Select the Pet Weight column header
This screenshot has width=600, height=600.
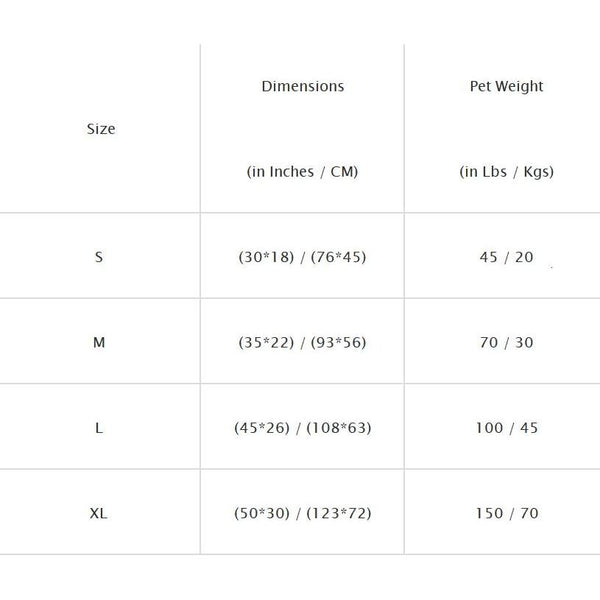[x=506, y=86]
